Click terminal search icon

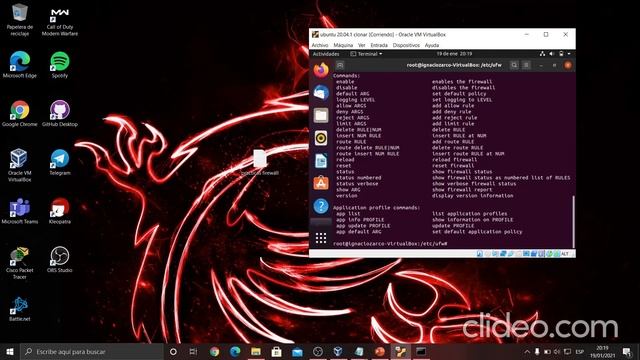[x=514, y=65]
